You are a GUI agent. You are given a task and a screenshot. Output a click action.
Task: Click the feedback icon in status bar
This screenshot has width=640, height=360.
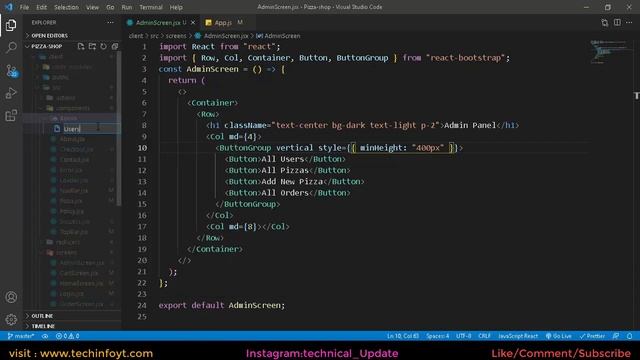(x=616, y=336)
